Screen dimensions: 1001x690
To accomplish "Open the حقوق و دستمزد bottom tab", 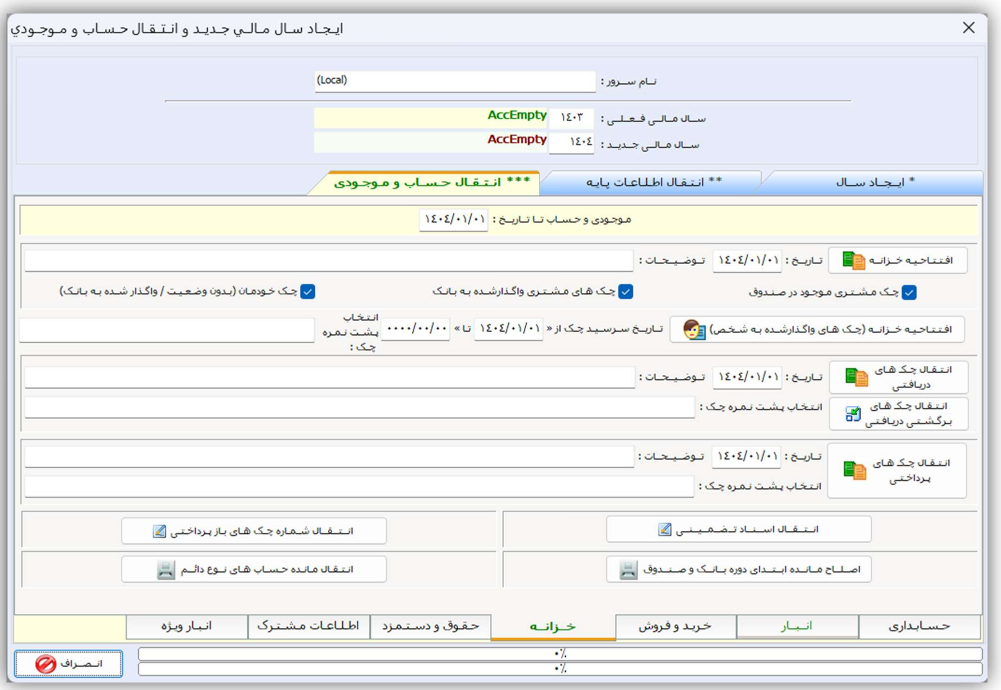I will pyautogui.click(x=431, y=626).
